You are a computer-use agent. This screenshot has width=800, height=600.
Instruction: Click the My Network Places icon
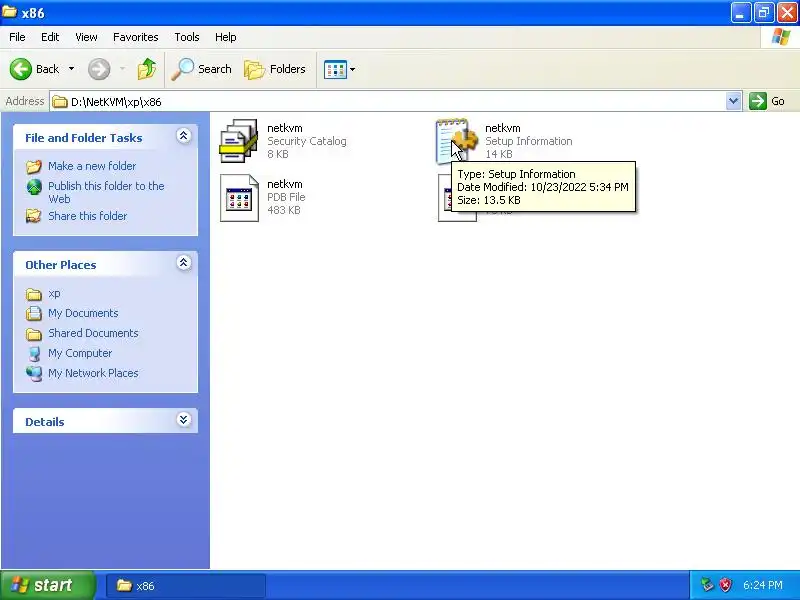click(34, 373)
